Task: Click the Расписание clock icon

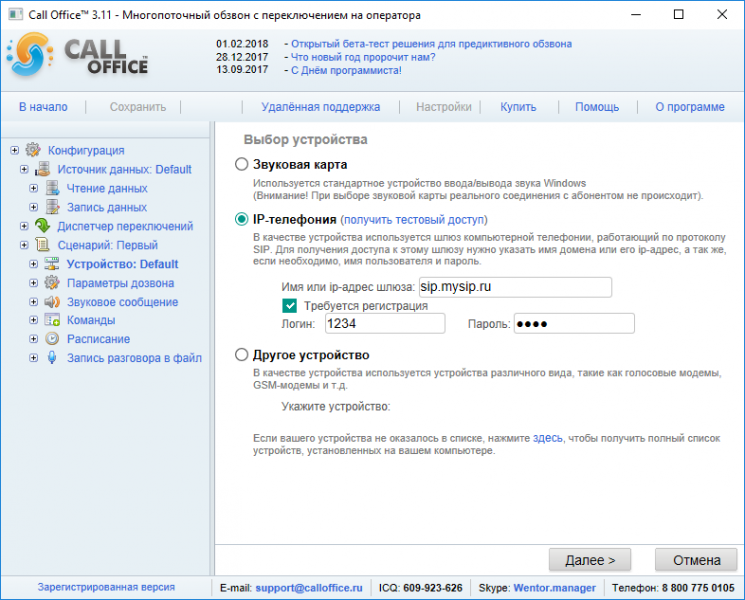Action: 52,339
